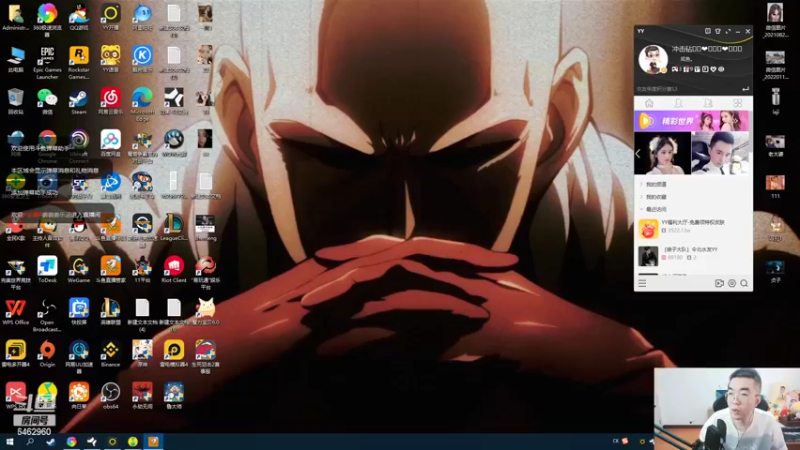Image resolution: width=800 pixels, height=450 pixels.
Task: Select the Binance desktop shortcut
Action: pos(111,354)
